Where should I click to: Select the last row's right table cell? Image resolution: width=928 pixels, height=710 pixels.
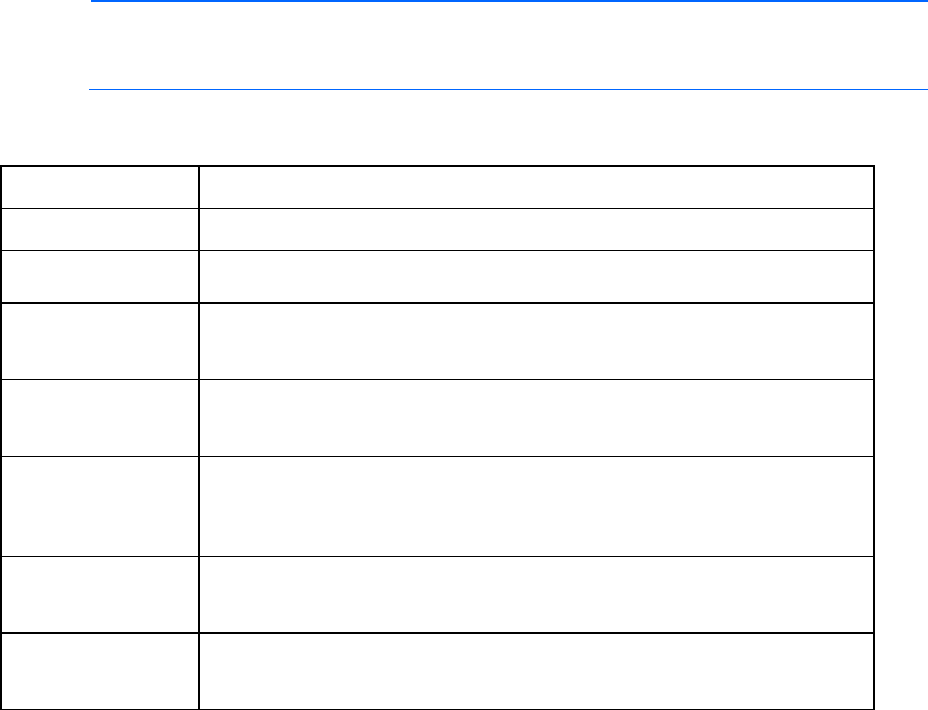(x=536, y=670)
